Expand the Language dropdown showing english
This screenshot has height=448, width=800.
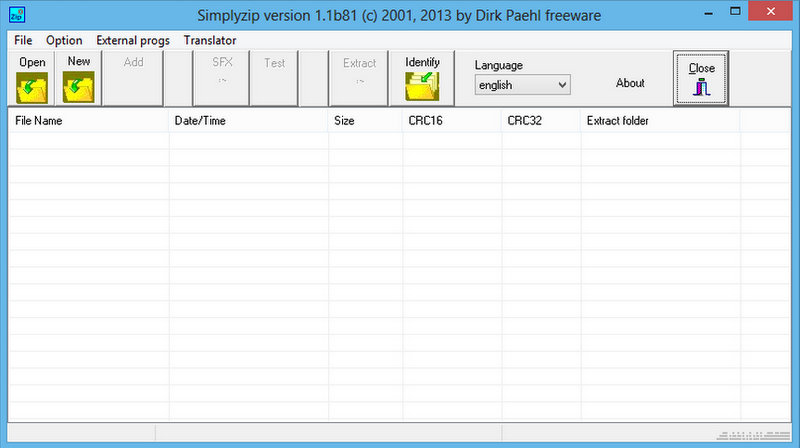(522, 85)
